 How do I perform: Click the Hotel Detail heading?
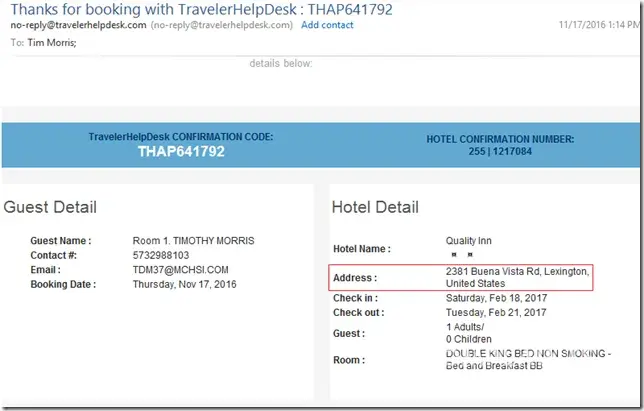point(375,208)
